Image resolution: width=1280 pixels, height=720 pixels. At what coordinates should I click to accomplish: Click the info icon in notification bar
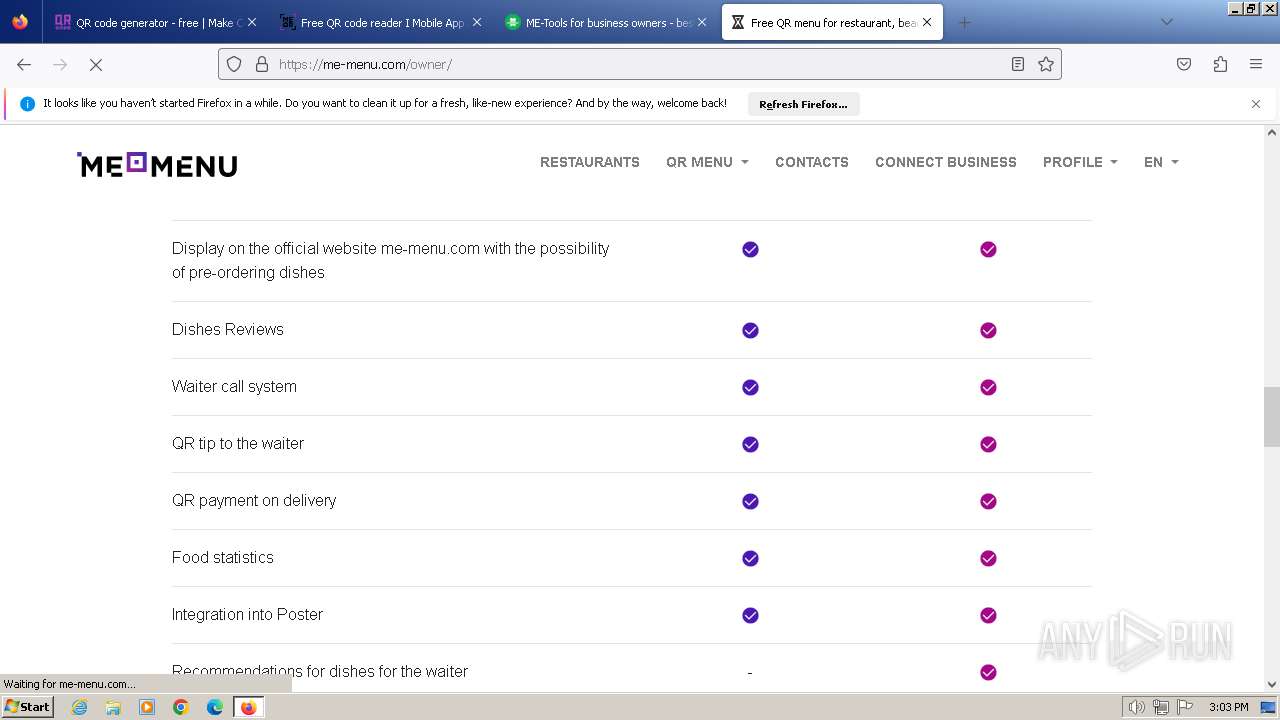[x=27, y=104]
